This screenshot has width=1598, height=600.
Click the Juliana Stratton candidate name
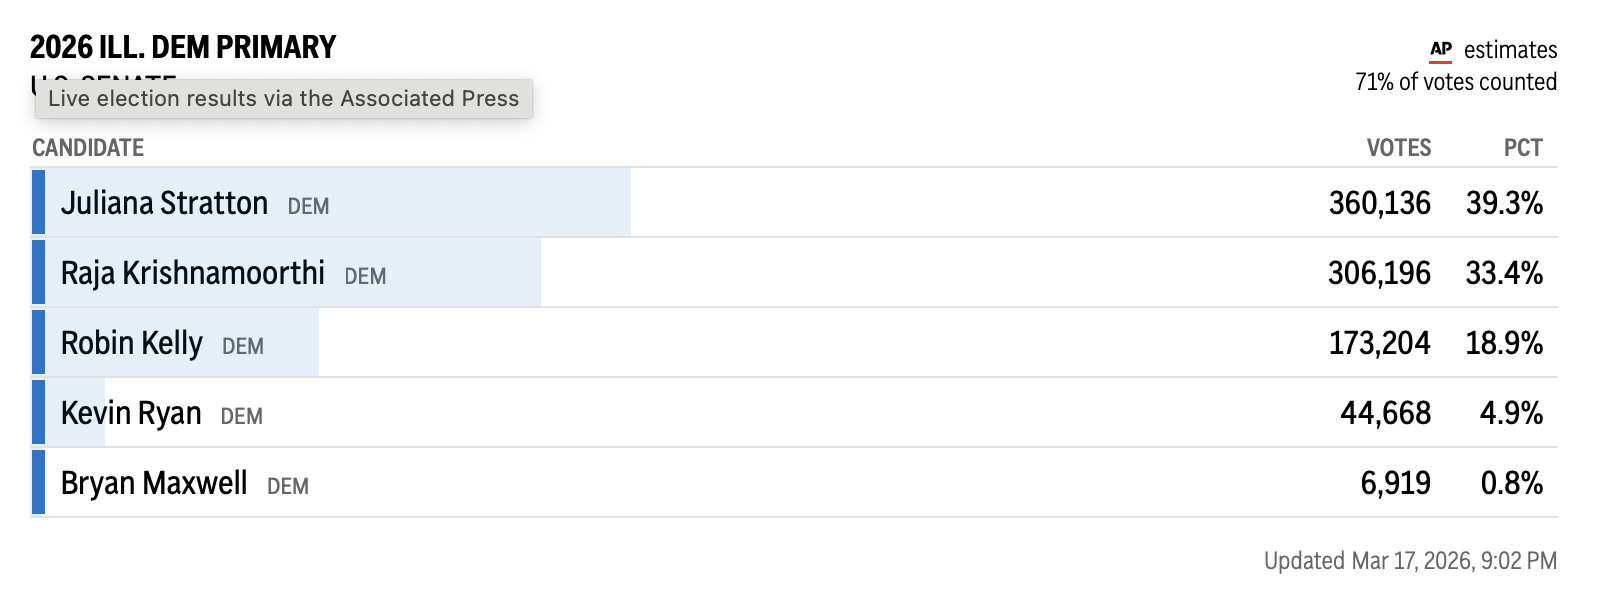pyautogui.click(x=164, y=203)
